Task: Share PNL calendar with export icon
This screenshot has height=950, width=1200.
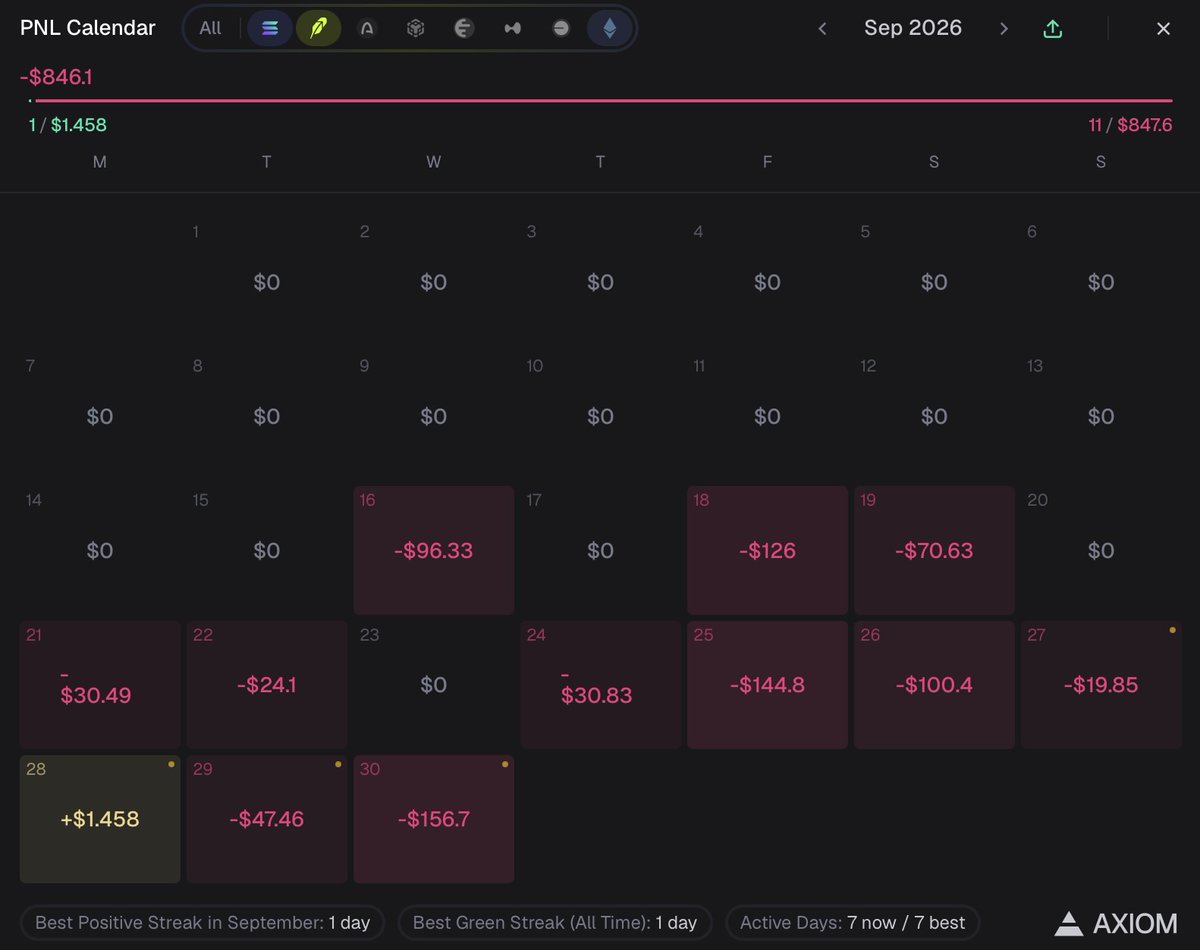Action: (1052, 29)
